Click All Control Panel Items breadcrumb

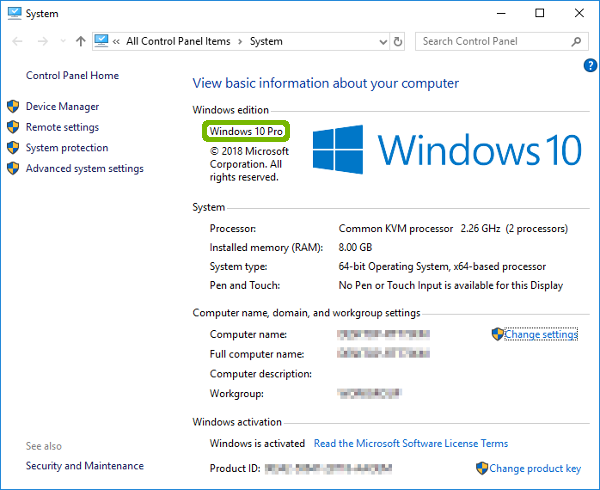click(178, 41)
